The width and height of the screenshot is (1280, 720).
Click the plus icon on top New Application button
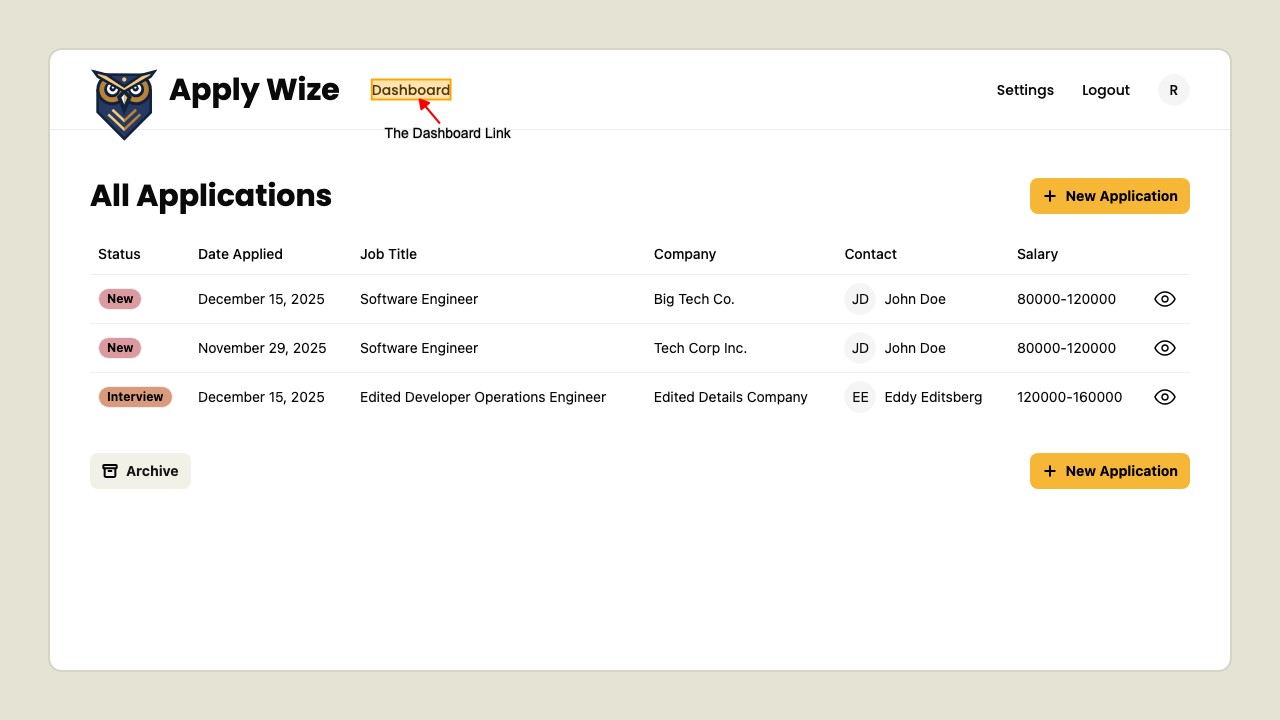(1048, 196)
